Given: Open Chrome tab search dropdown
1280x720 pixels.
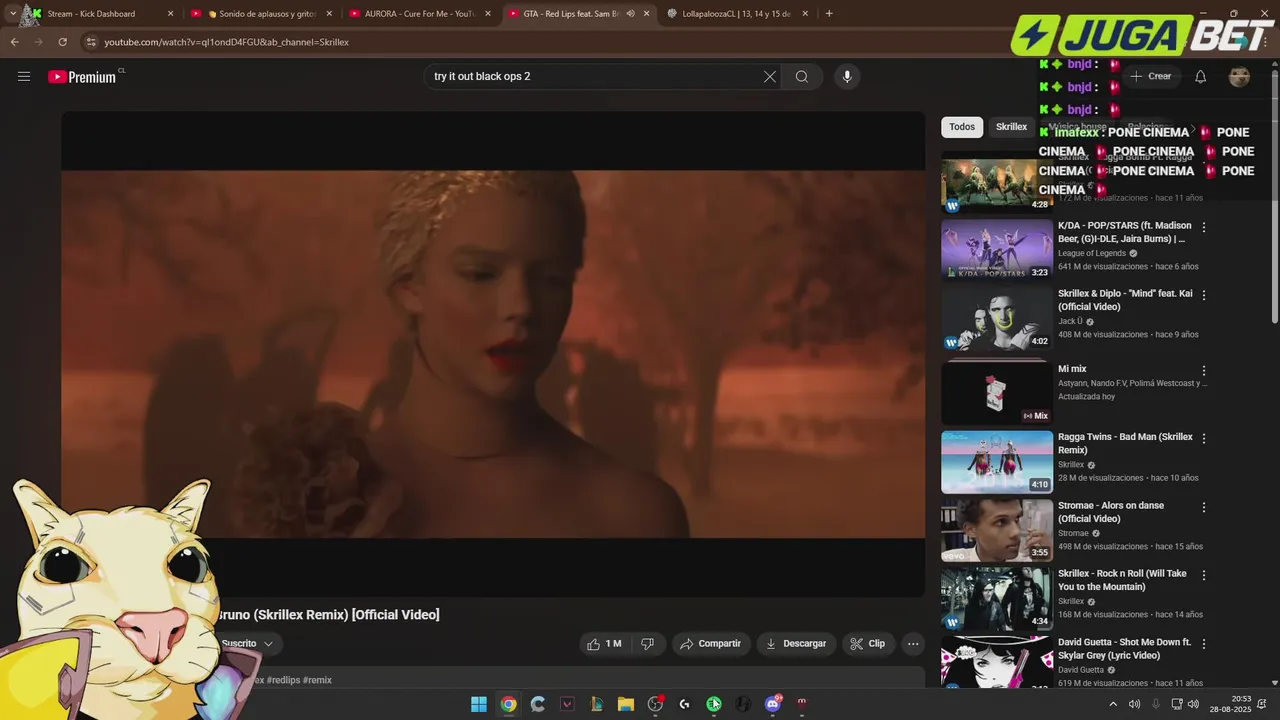Looking at the screenshot, I should pos(13,14).
